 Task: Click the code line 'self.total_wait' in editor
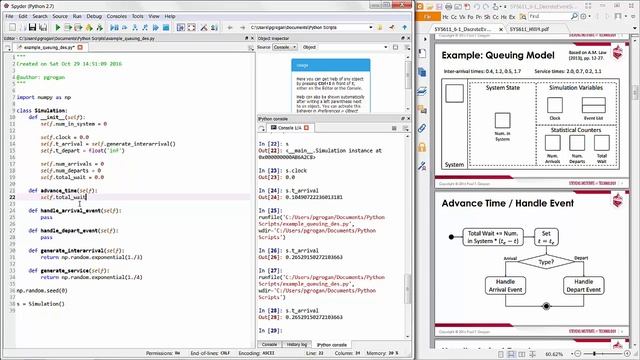(x=63, y=197)
